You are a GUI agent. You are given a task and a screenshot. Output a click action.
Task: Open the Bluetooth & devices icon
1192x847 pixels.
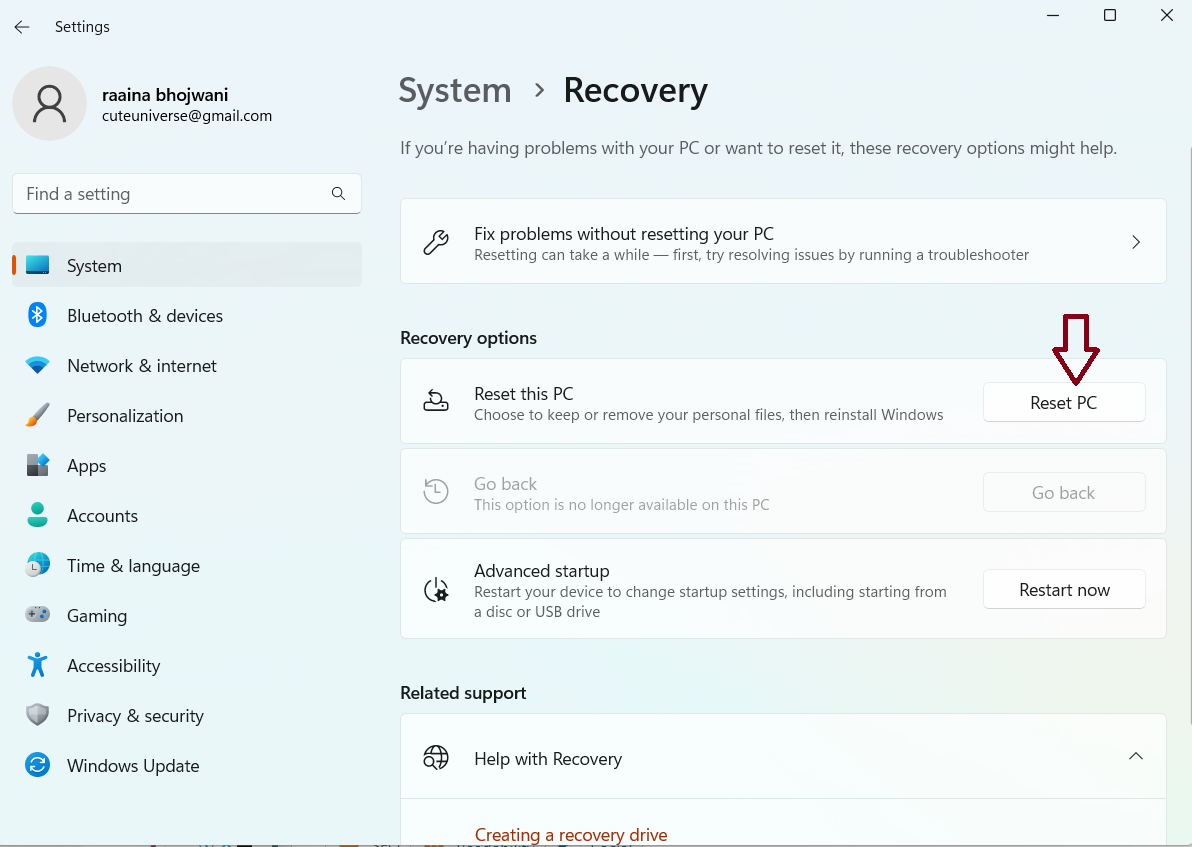coord(38,316)
